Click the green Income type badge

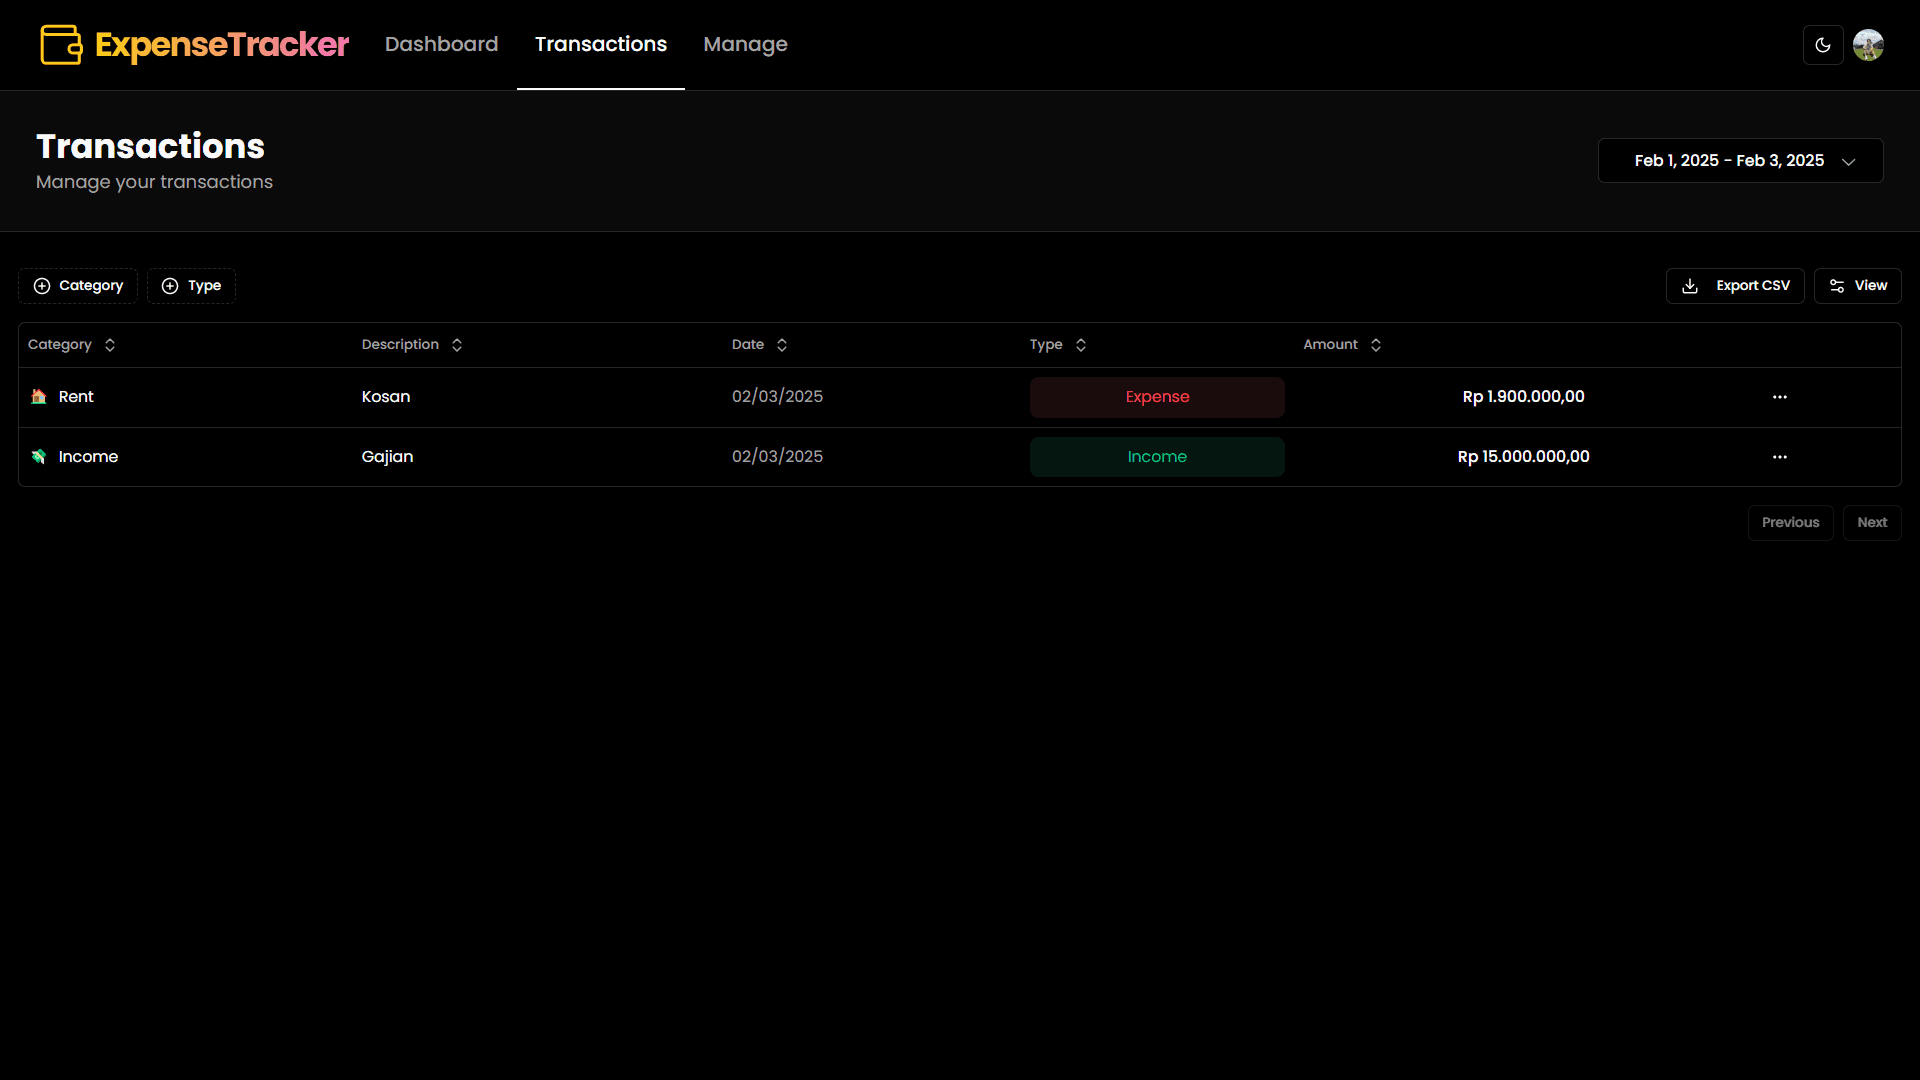tap(1157, 457)
